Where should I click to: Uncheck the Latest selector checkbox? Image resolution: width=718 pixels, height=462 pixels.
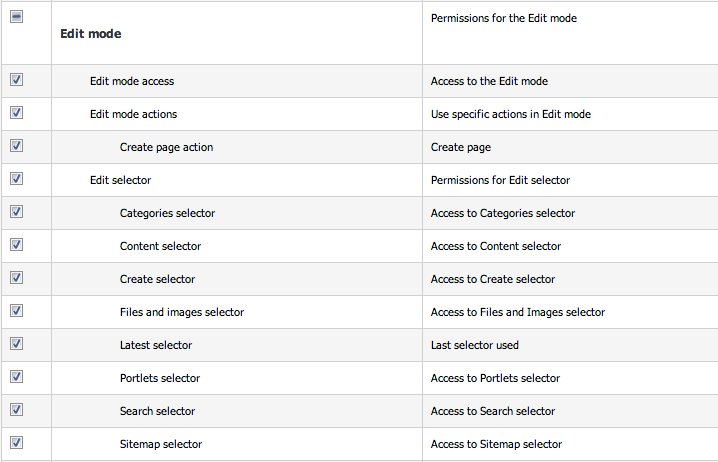16,343
